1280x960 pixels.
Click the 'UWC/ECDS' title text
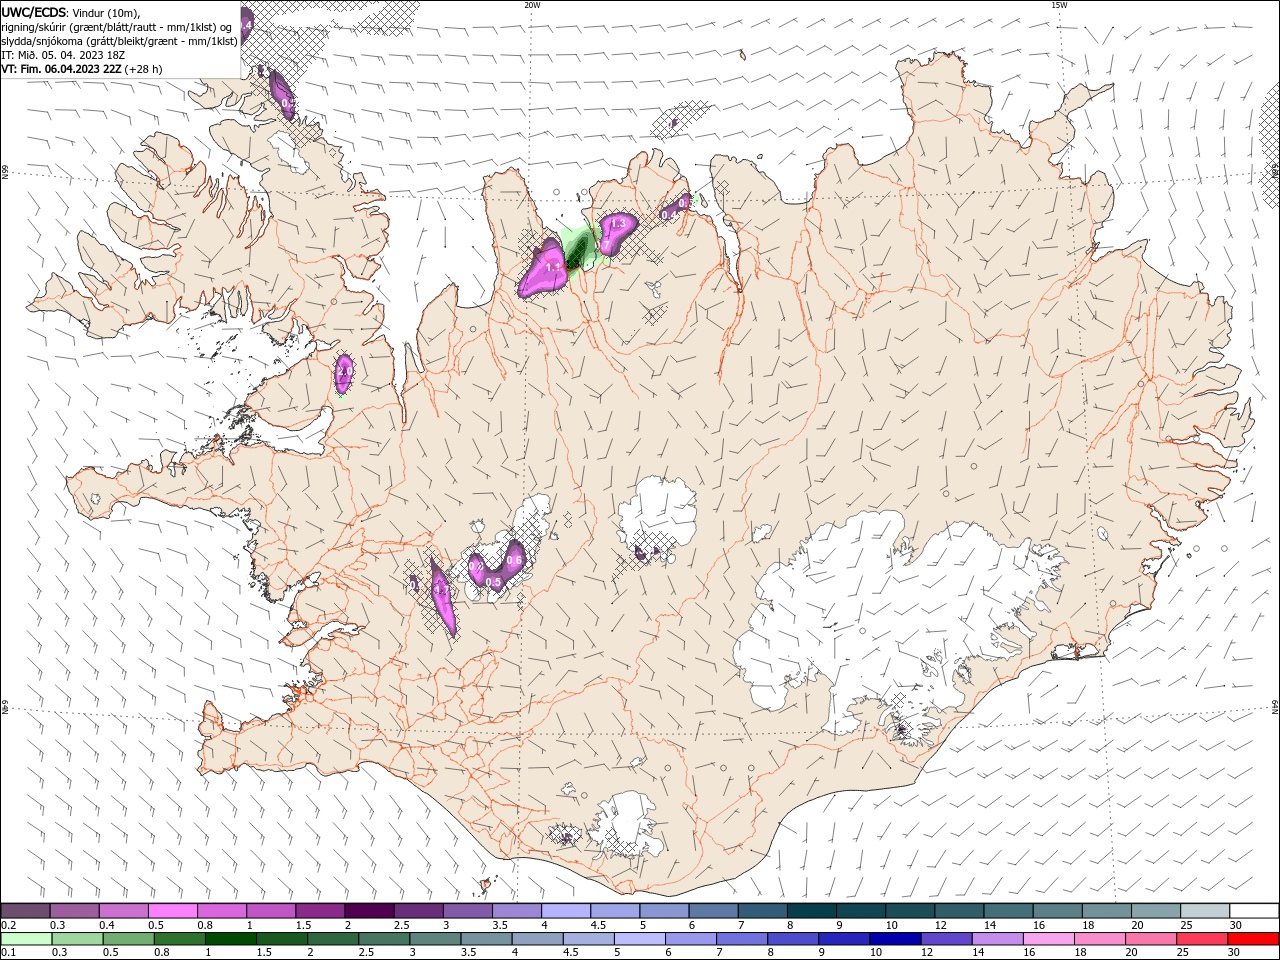click(35, 12)
